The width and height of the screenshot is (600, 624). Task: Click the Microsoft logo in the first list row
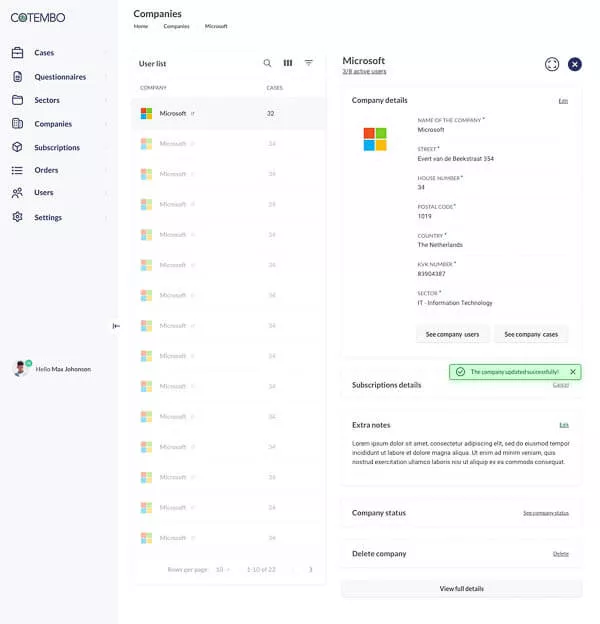(x=146, y=113)
